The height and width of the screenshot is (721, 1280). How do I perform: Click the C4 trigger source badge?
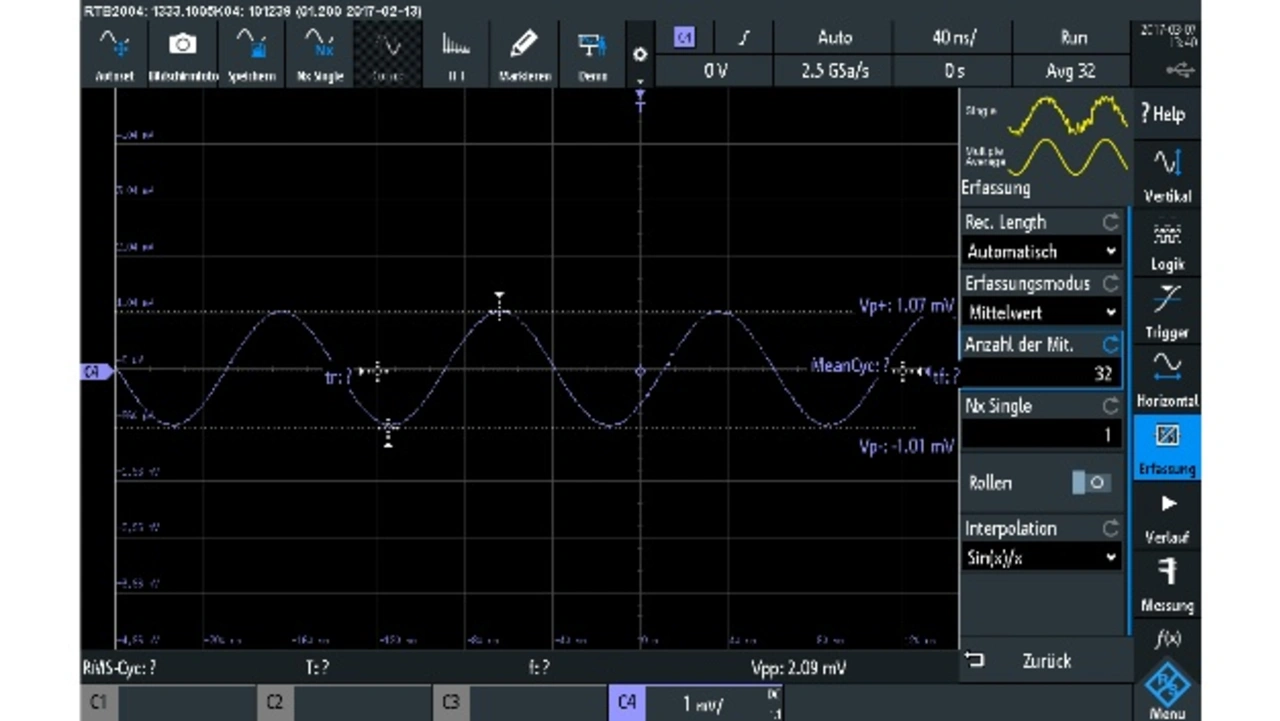coord(685,37)
